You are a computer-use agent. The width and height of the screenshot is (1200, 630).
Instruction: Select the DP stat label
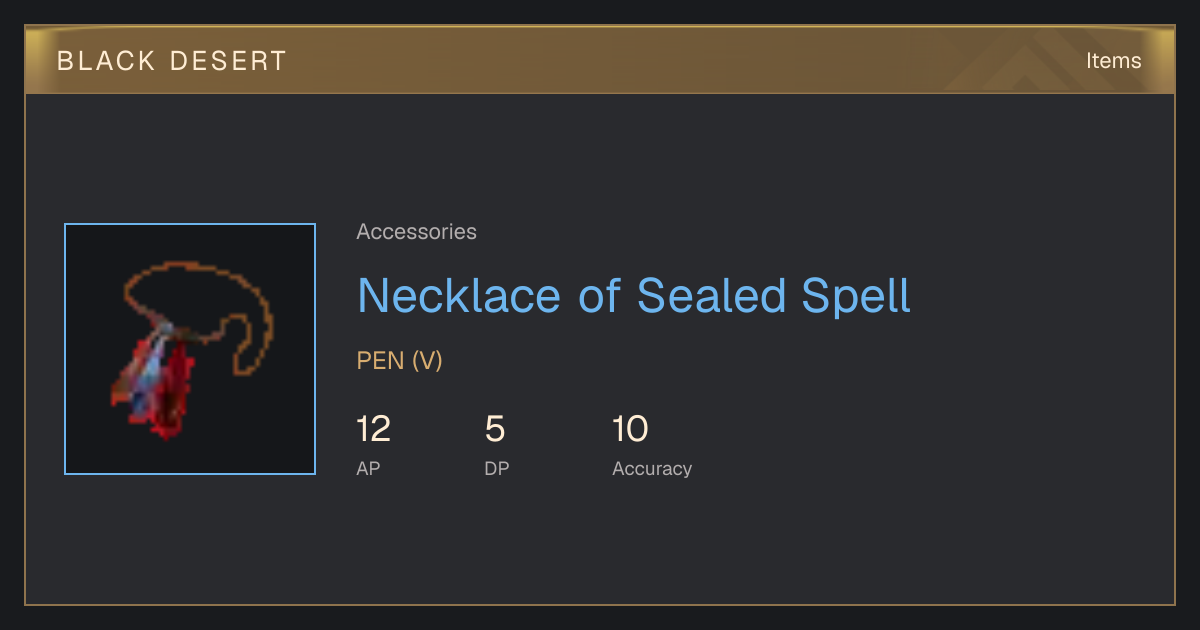(496, 468)
